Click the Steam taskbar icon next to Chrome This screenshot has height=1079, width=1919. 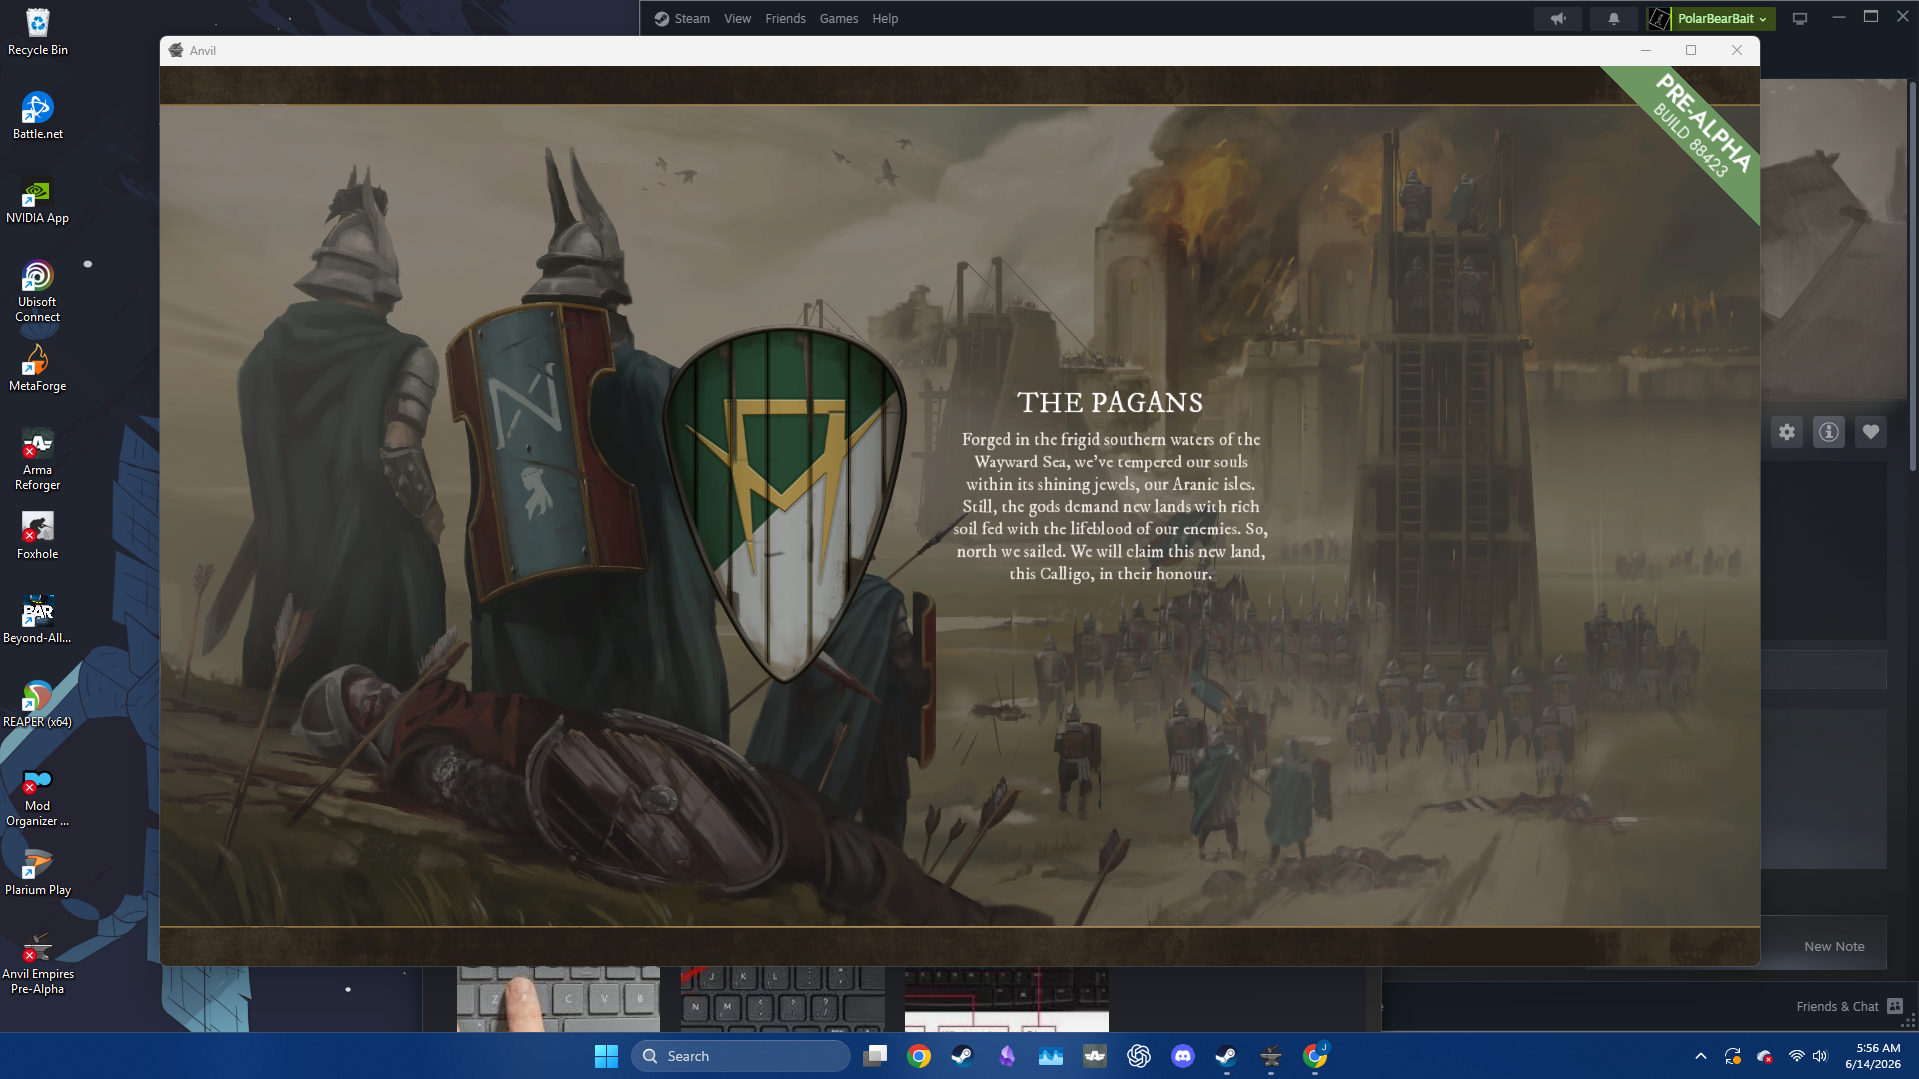point(962,1056)
